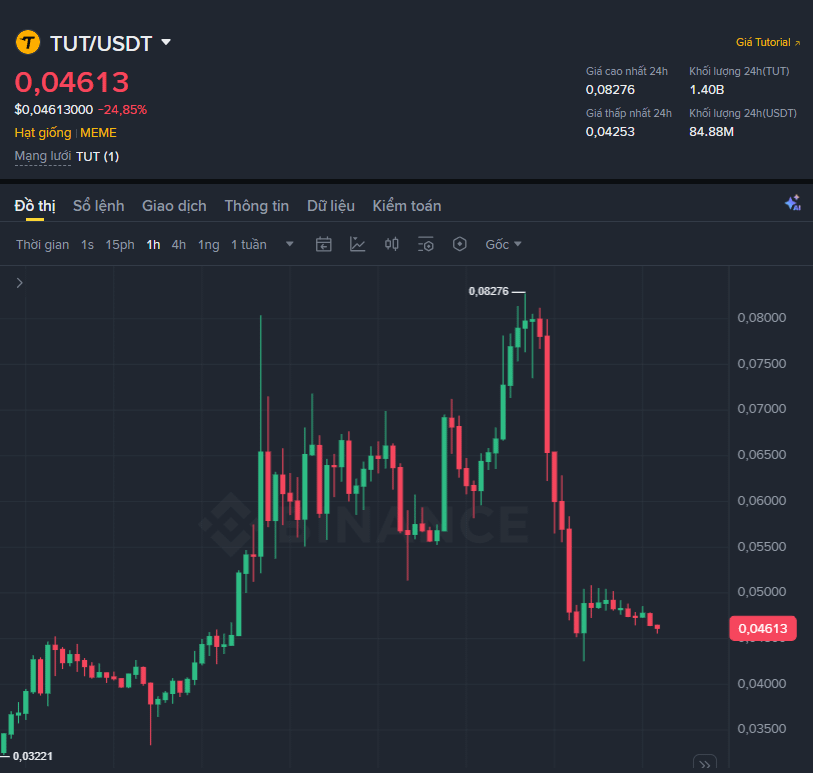Click the hexagon chart settings icon

[459, 244]
